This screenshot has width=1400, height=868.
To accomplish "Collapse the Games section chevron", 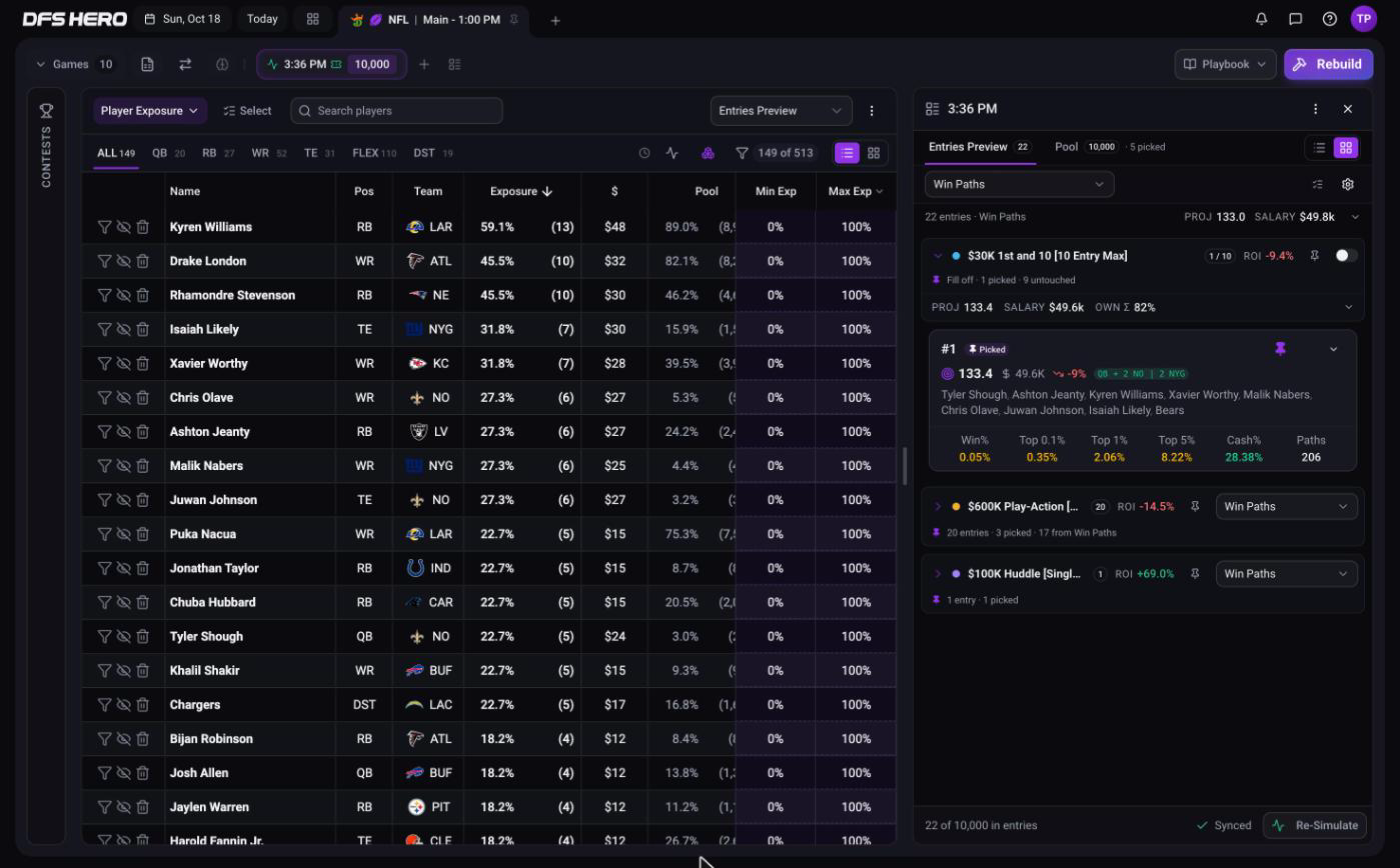I will pyautogui.click(x=41, y=64).
